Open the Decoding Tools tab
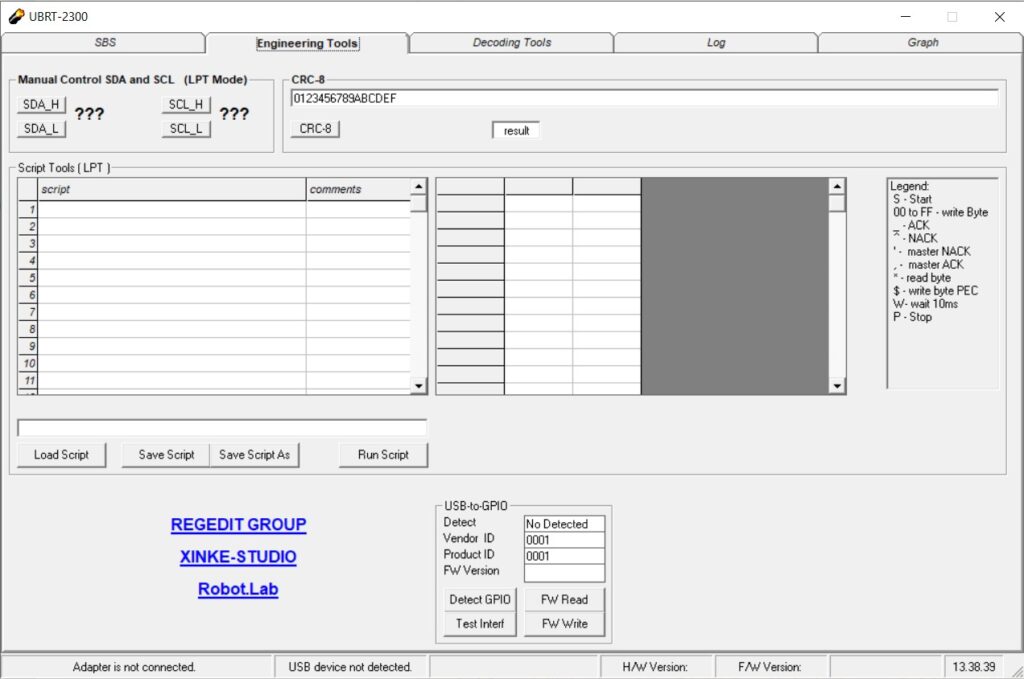 coord(511,43)
